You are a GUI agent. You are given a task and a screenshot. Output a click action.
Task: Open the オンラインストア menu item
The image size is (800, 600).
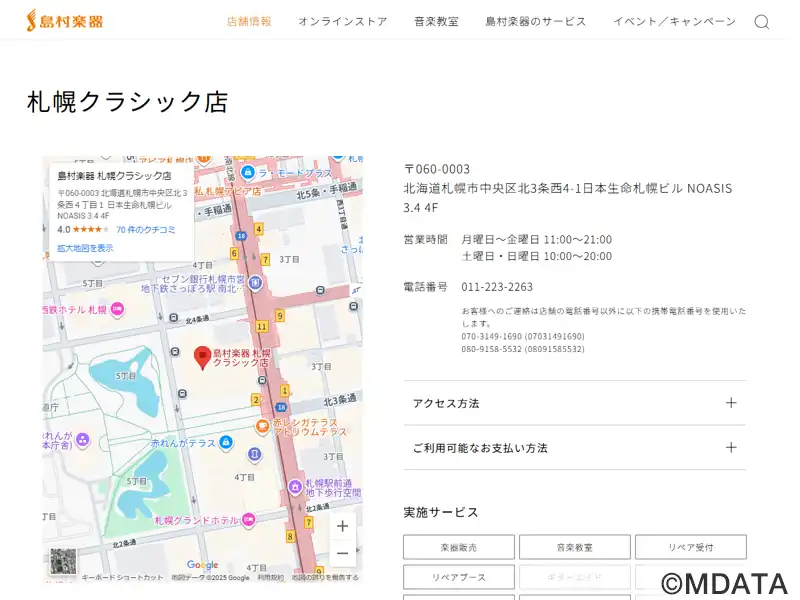(x=342, y=21)
